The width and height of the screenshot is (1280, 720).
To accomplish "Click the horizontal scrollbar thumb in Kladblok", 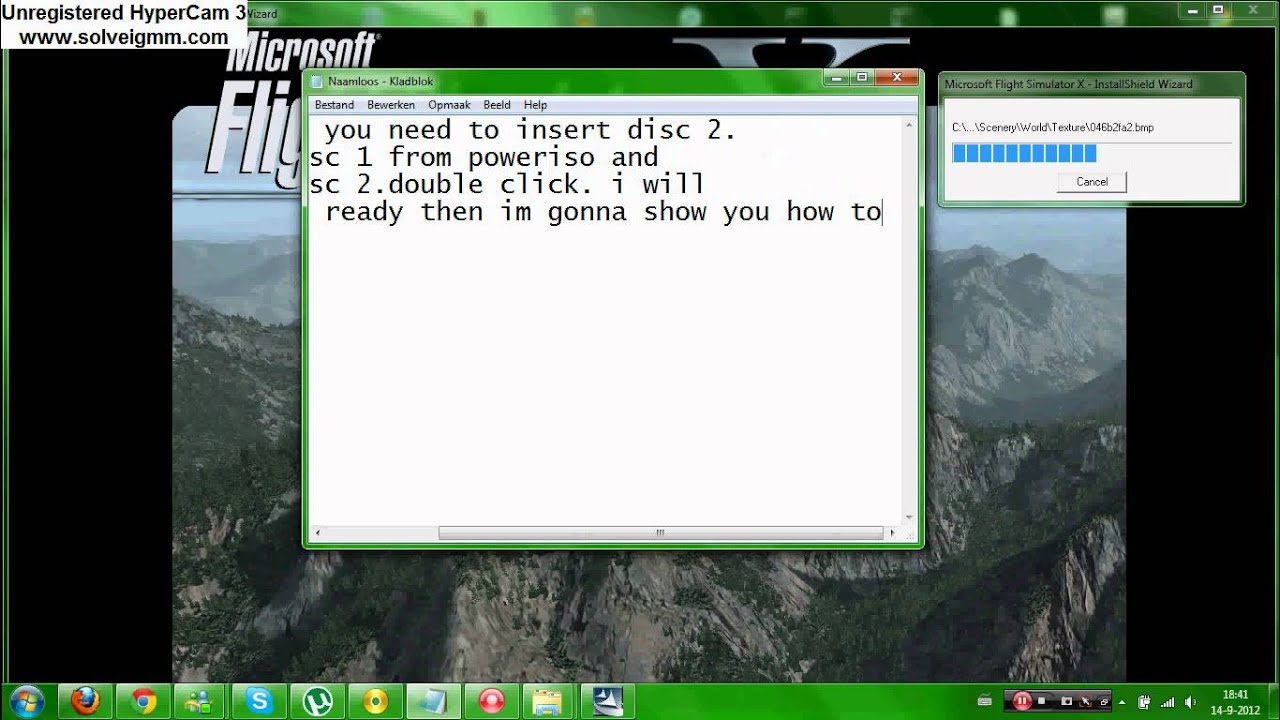I will click(660, 533).
